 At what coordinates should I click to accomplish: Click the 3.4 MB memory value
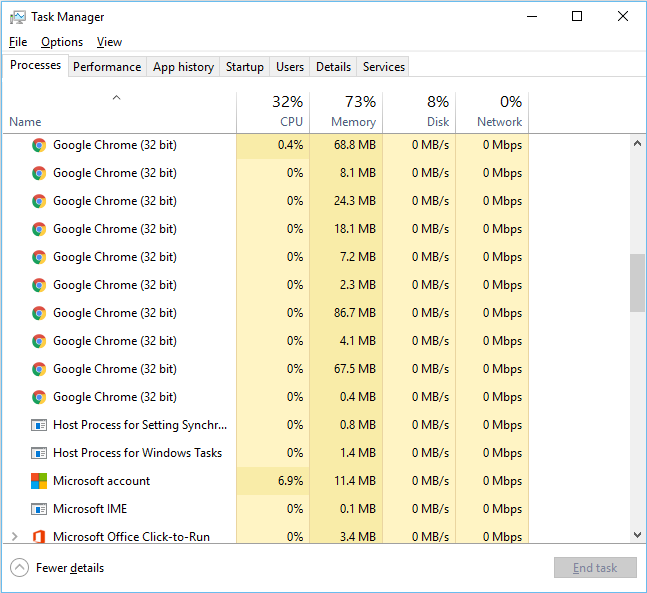358,536
